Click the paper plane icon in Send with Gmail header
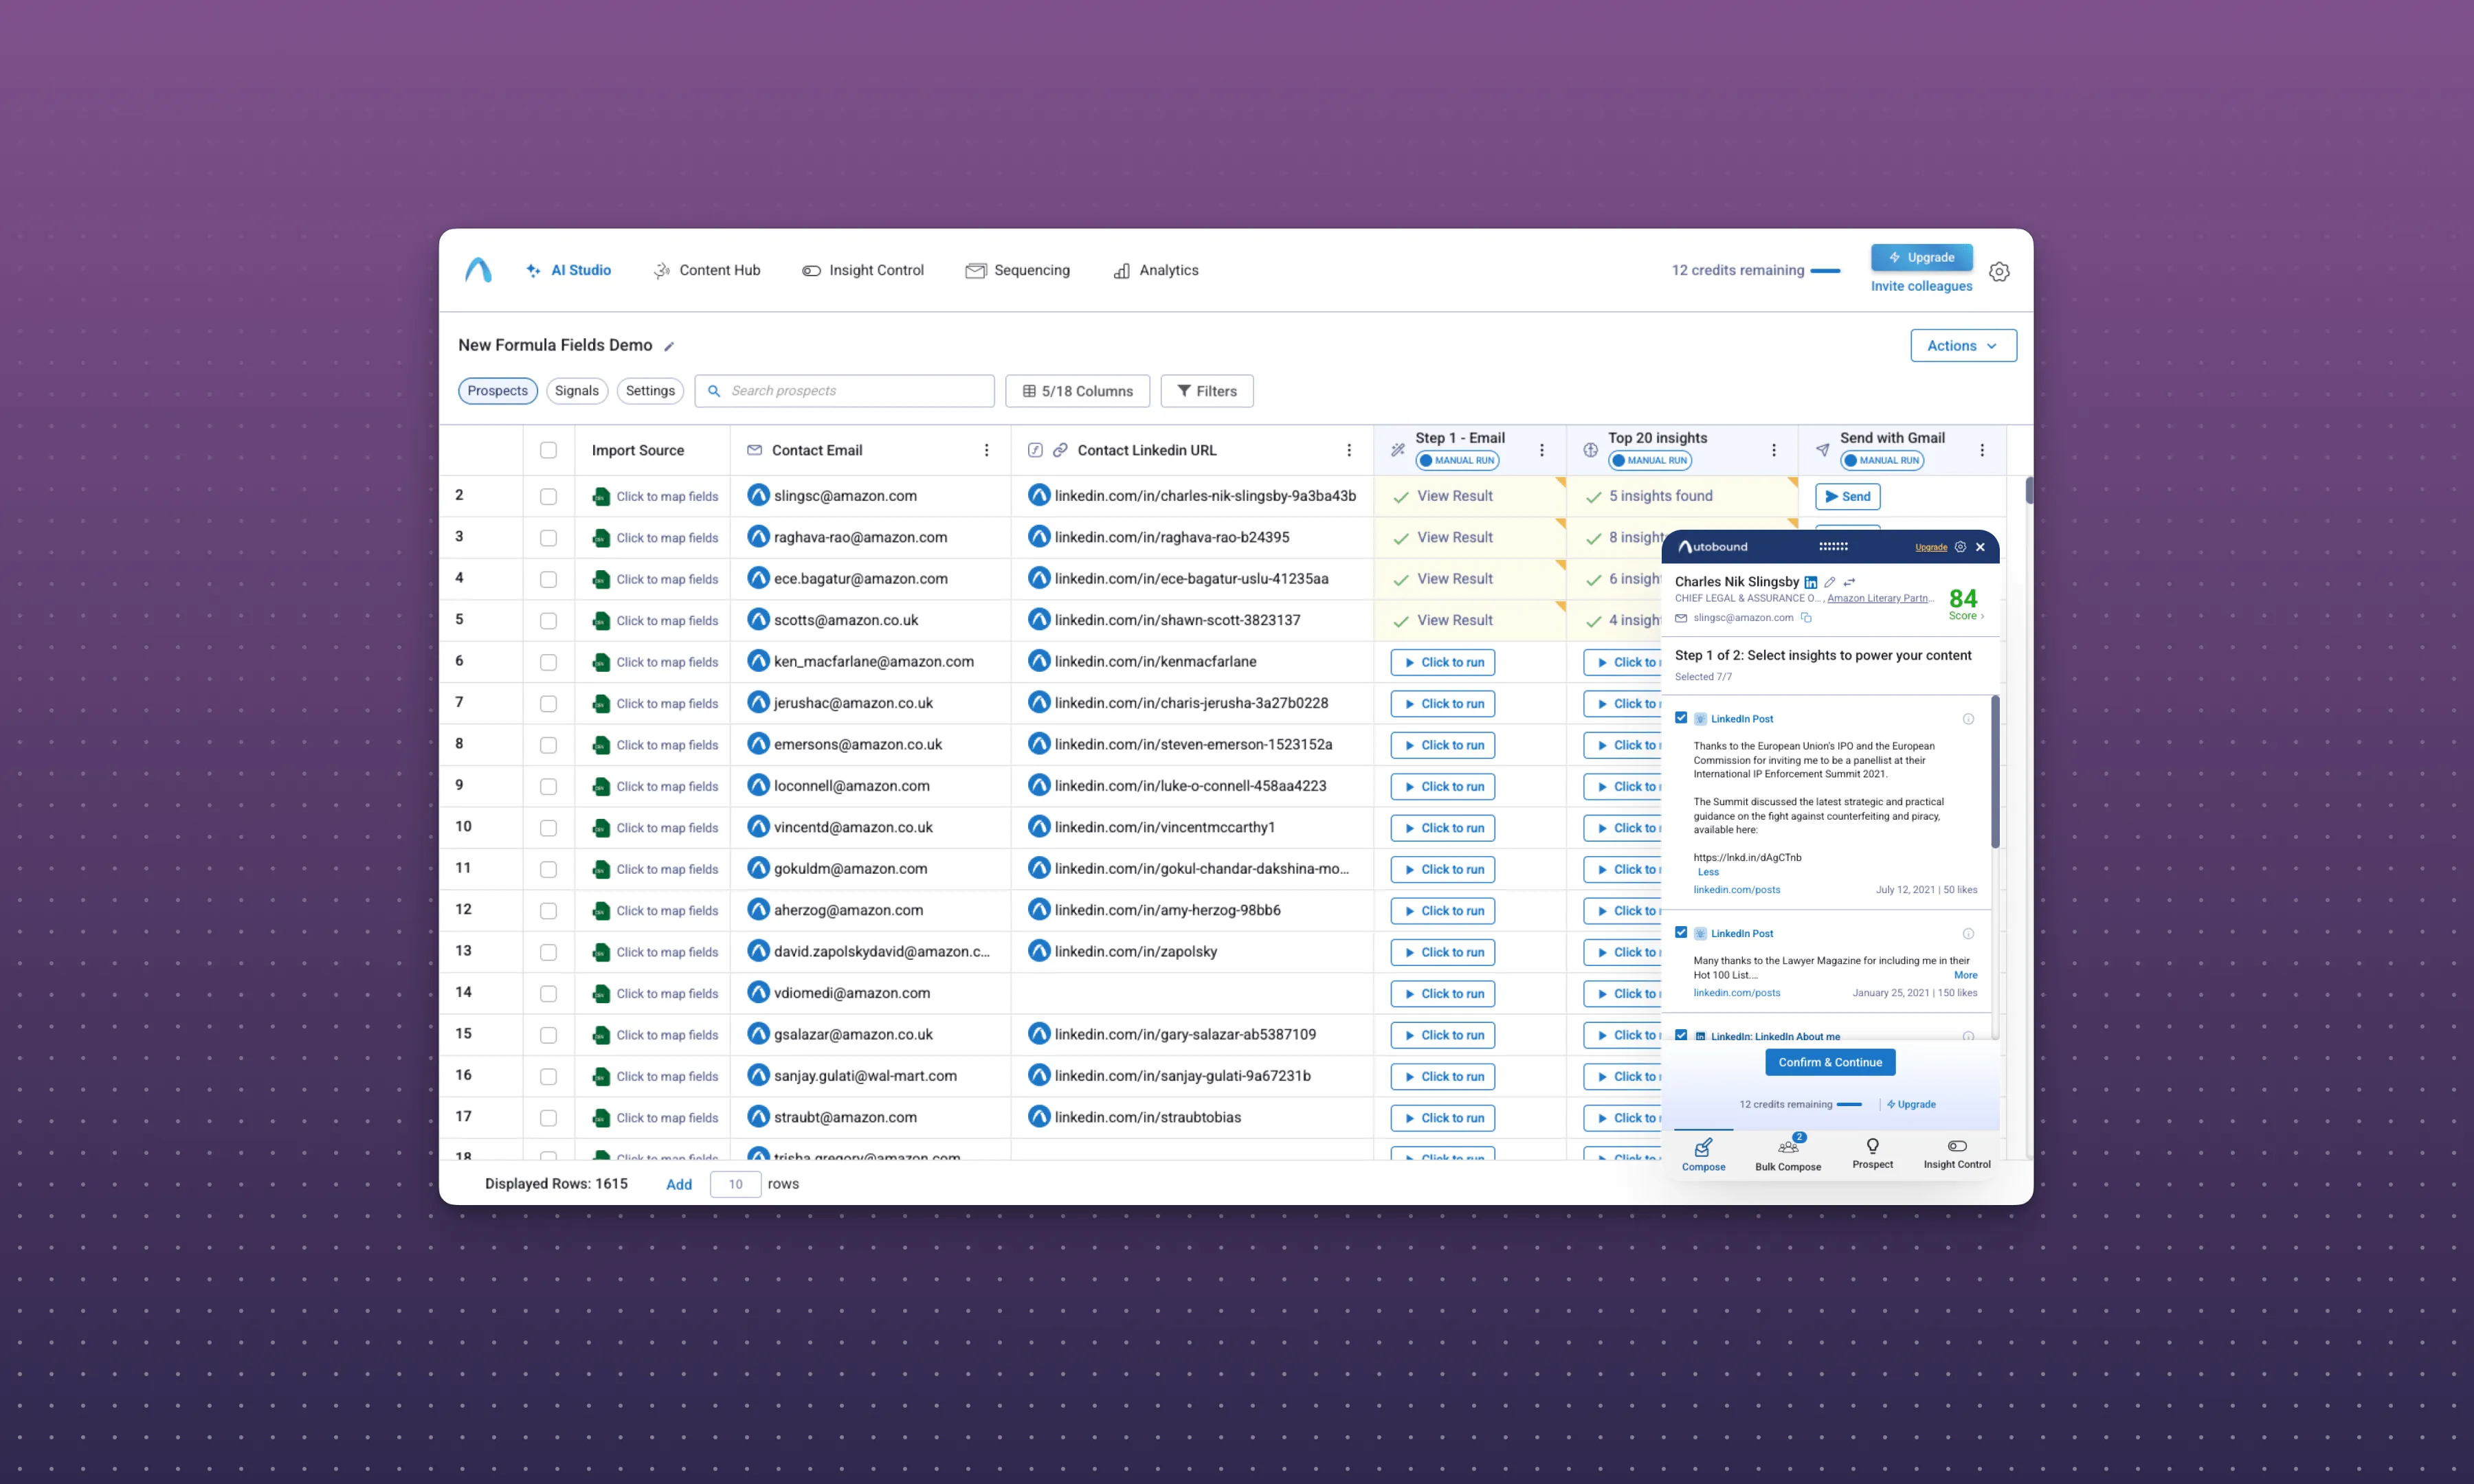 [x=1822, y=450]
